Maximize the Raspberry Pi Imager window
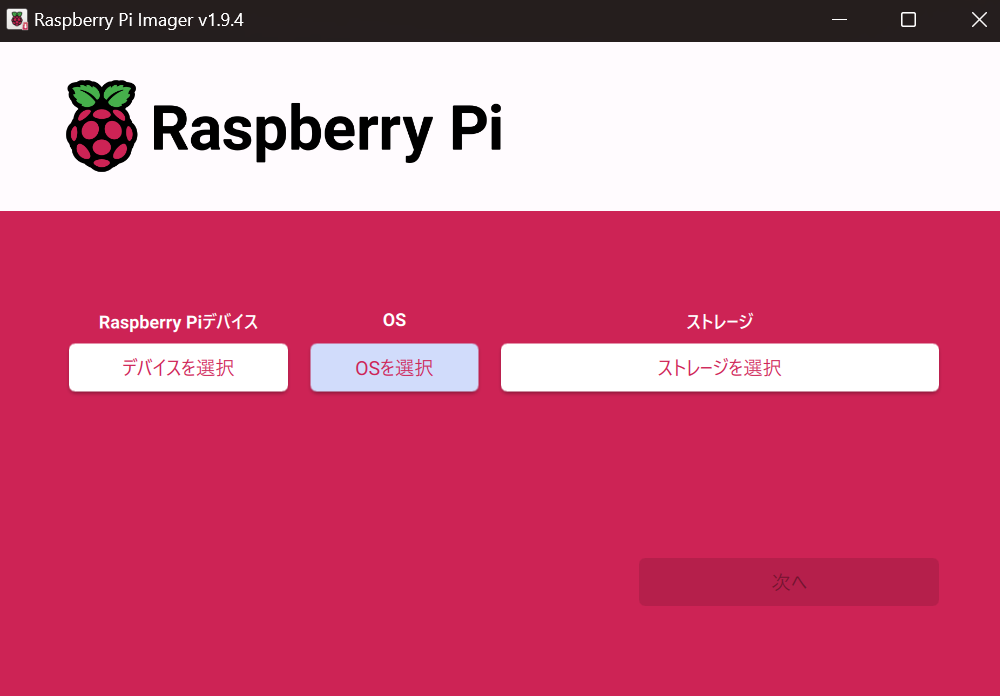The image size is (1000, 696). tap(908, 20)
